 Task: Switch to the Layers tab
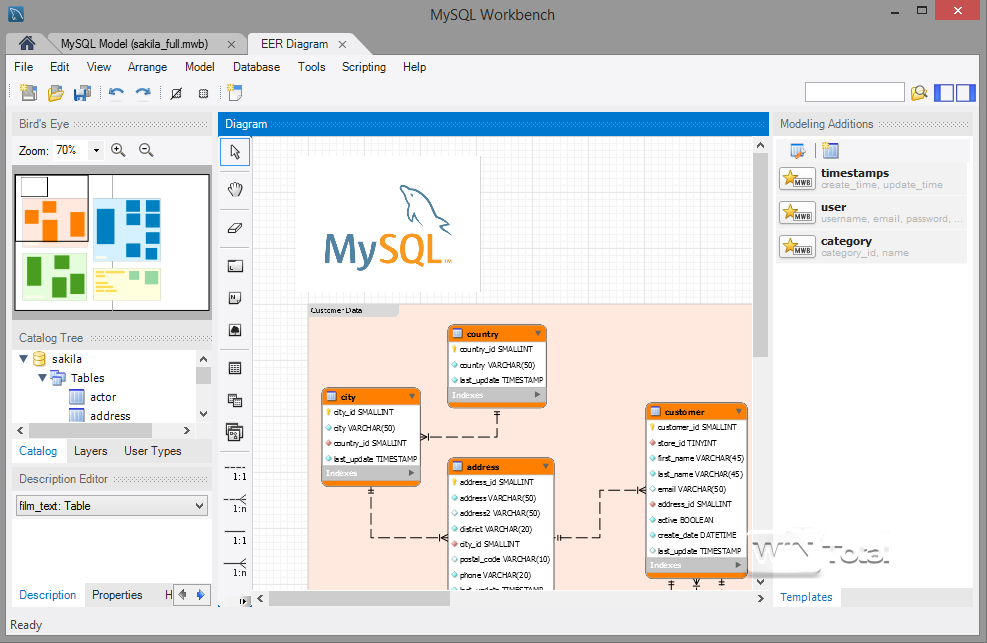[x=91, y=451]
